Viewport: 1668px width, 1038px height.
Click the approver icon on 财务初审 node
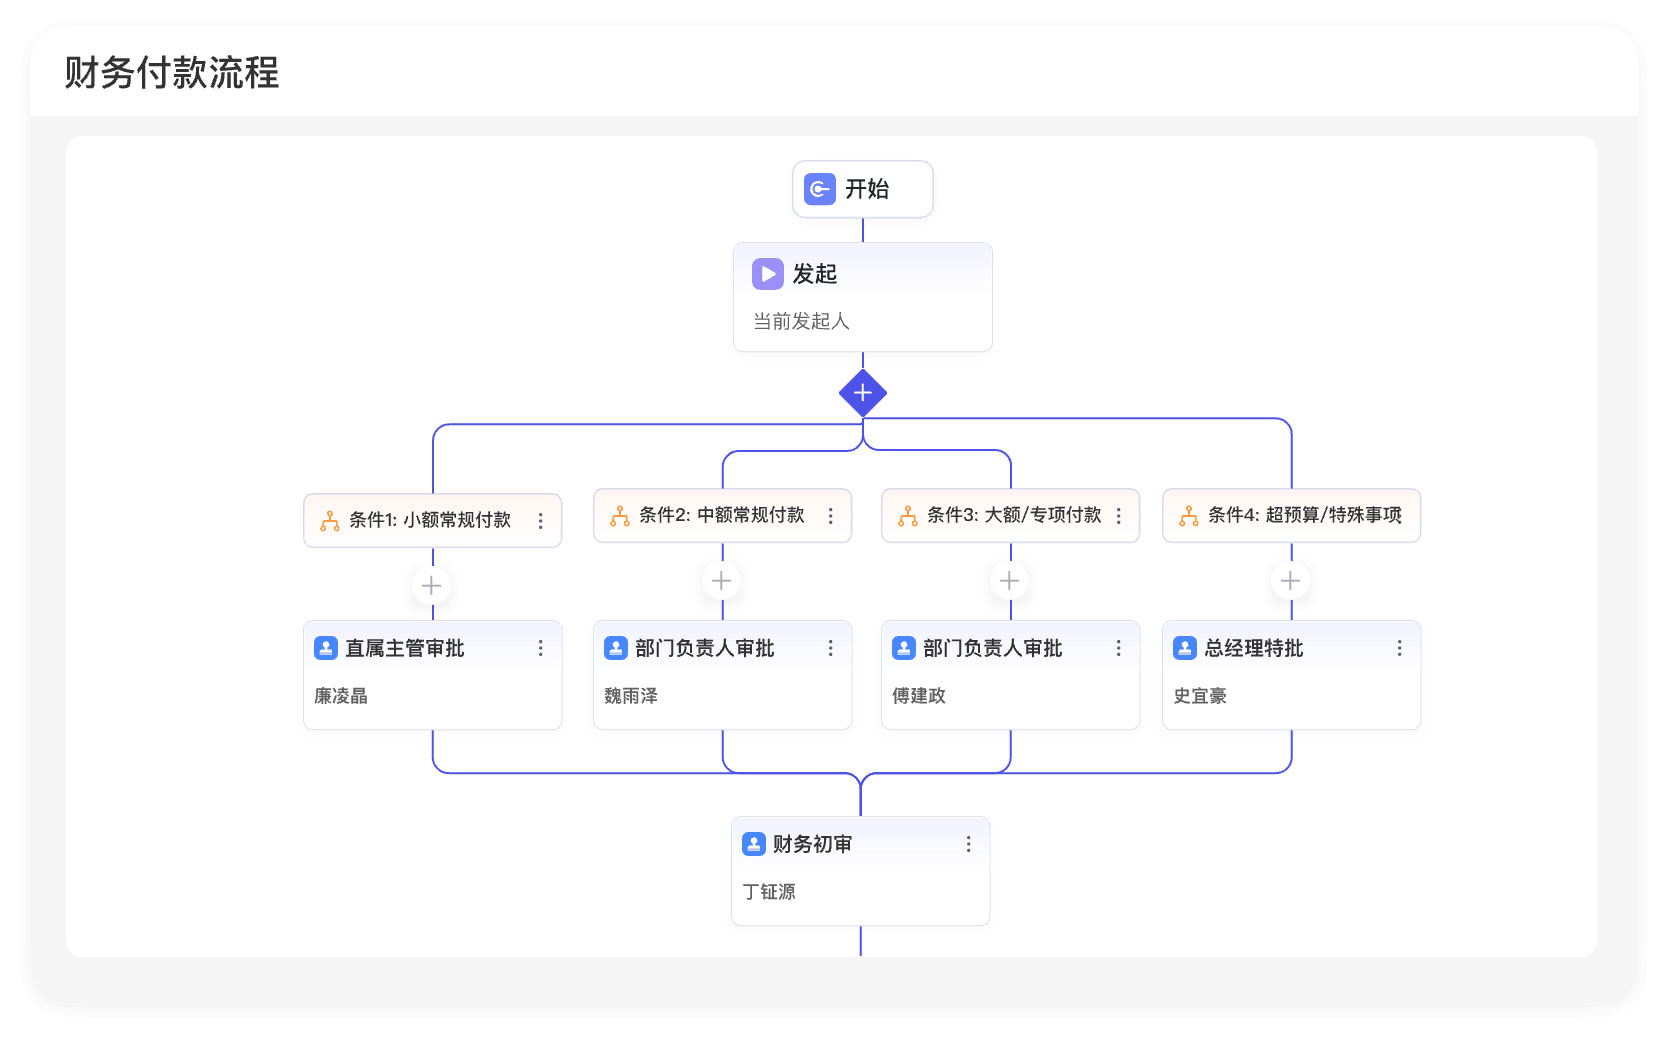coord(754,844)
